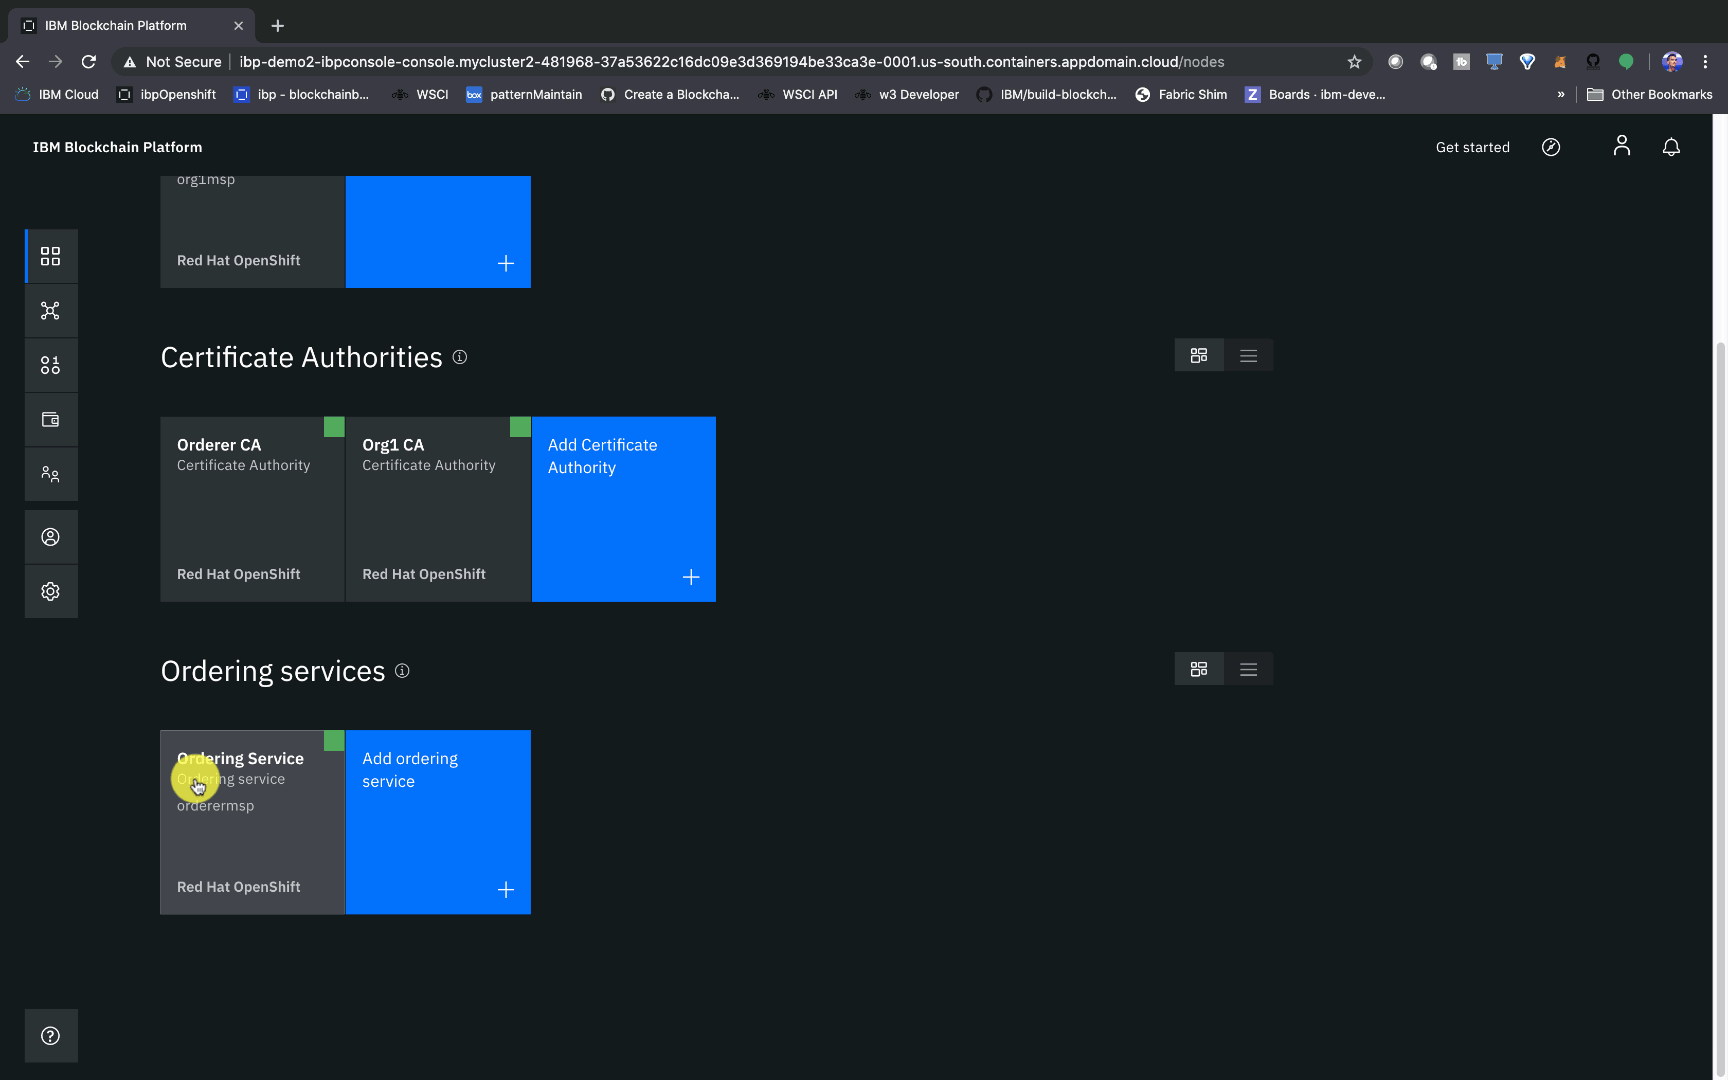Screen dimensions: 1728x1080
Task: Switch Ordering services to list view
Action: click(1248, 669)
